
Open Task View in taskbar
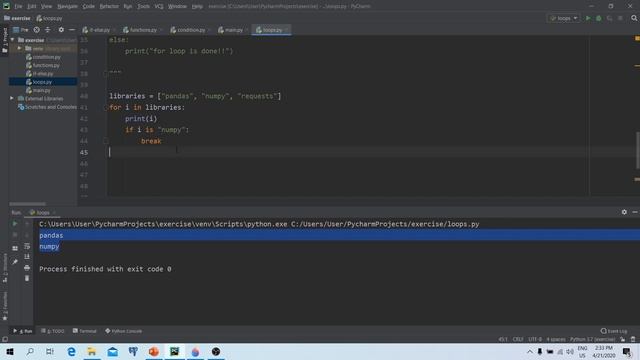[50, 351]
